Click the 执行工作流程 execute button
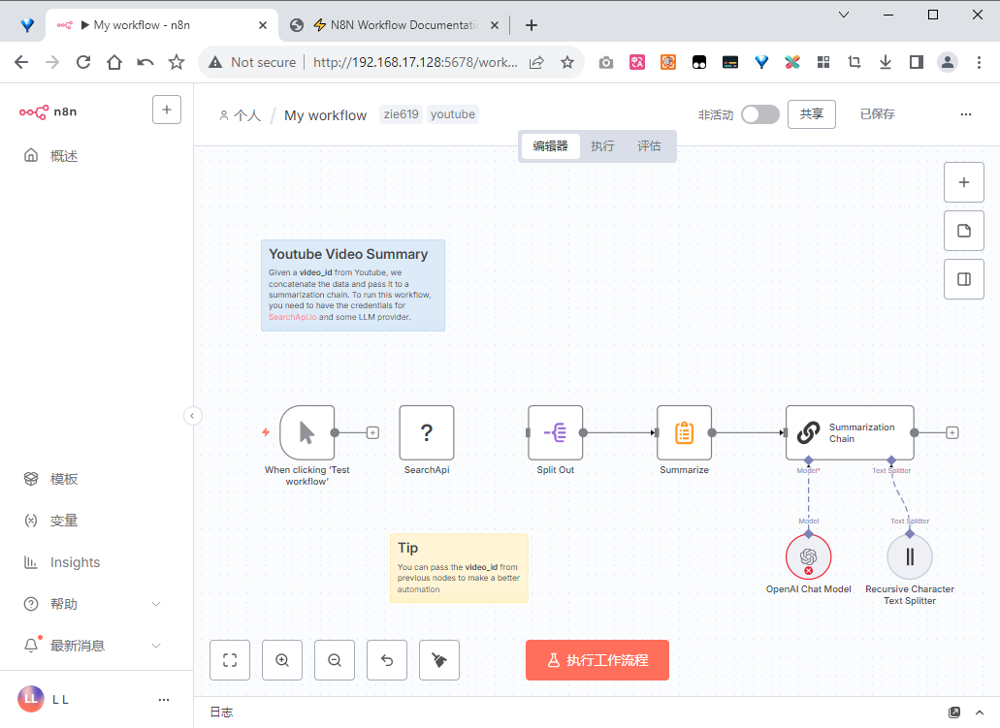Viewport: 1000px width, 728px height. point(597,660)
